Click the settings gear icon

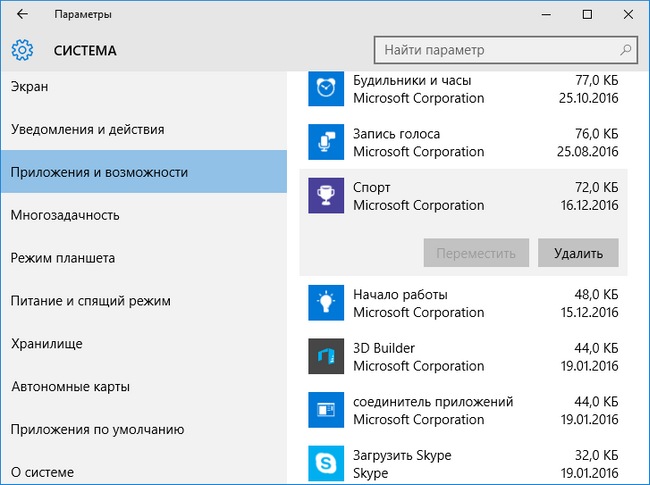tap(22, 50)
